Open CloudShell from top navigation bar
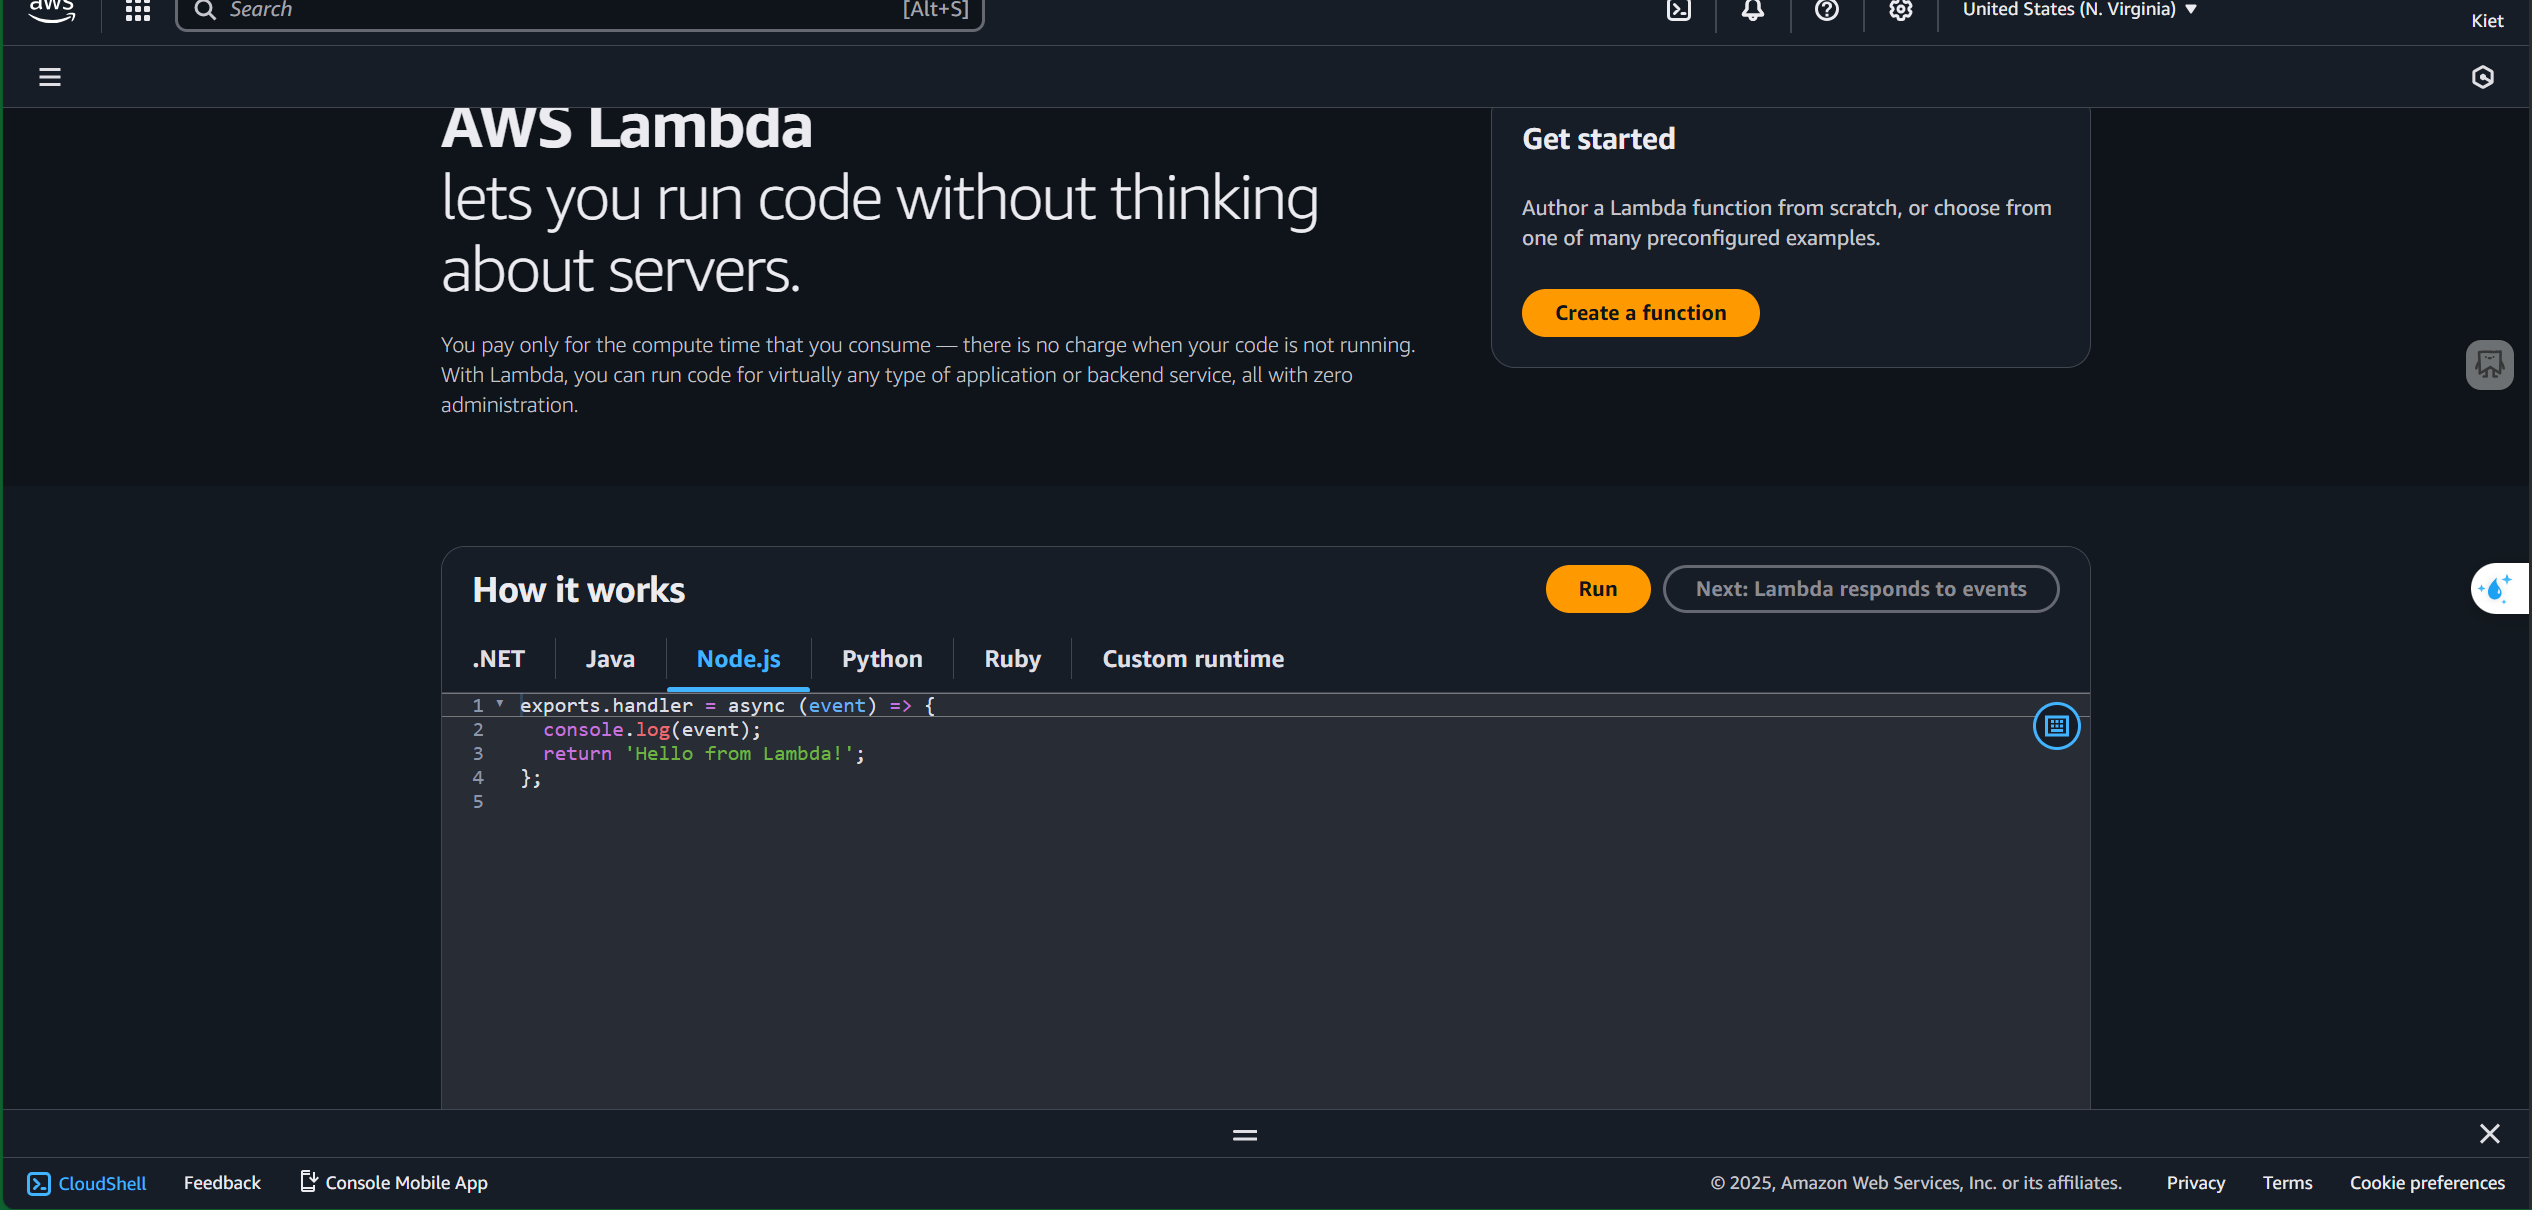 (x=1679, y=10)
